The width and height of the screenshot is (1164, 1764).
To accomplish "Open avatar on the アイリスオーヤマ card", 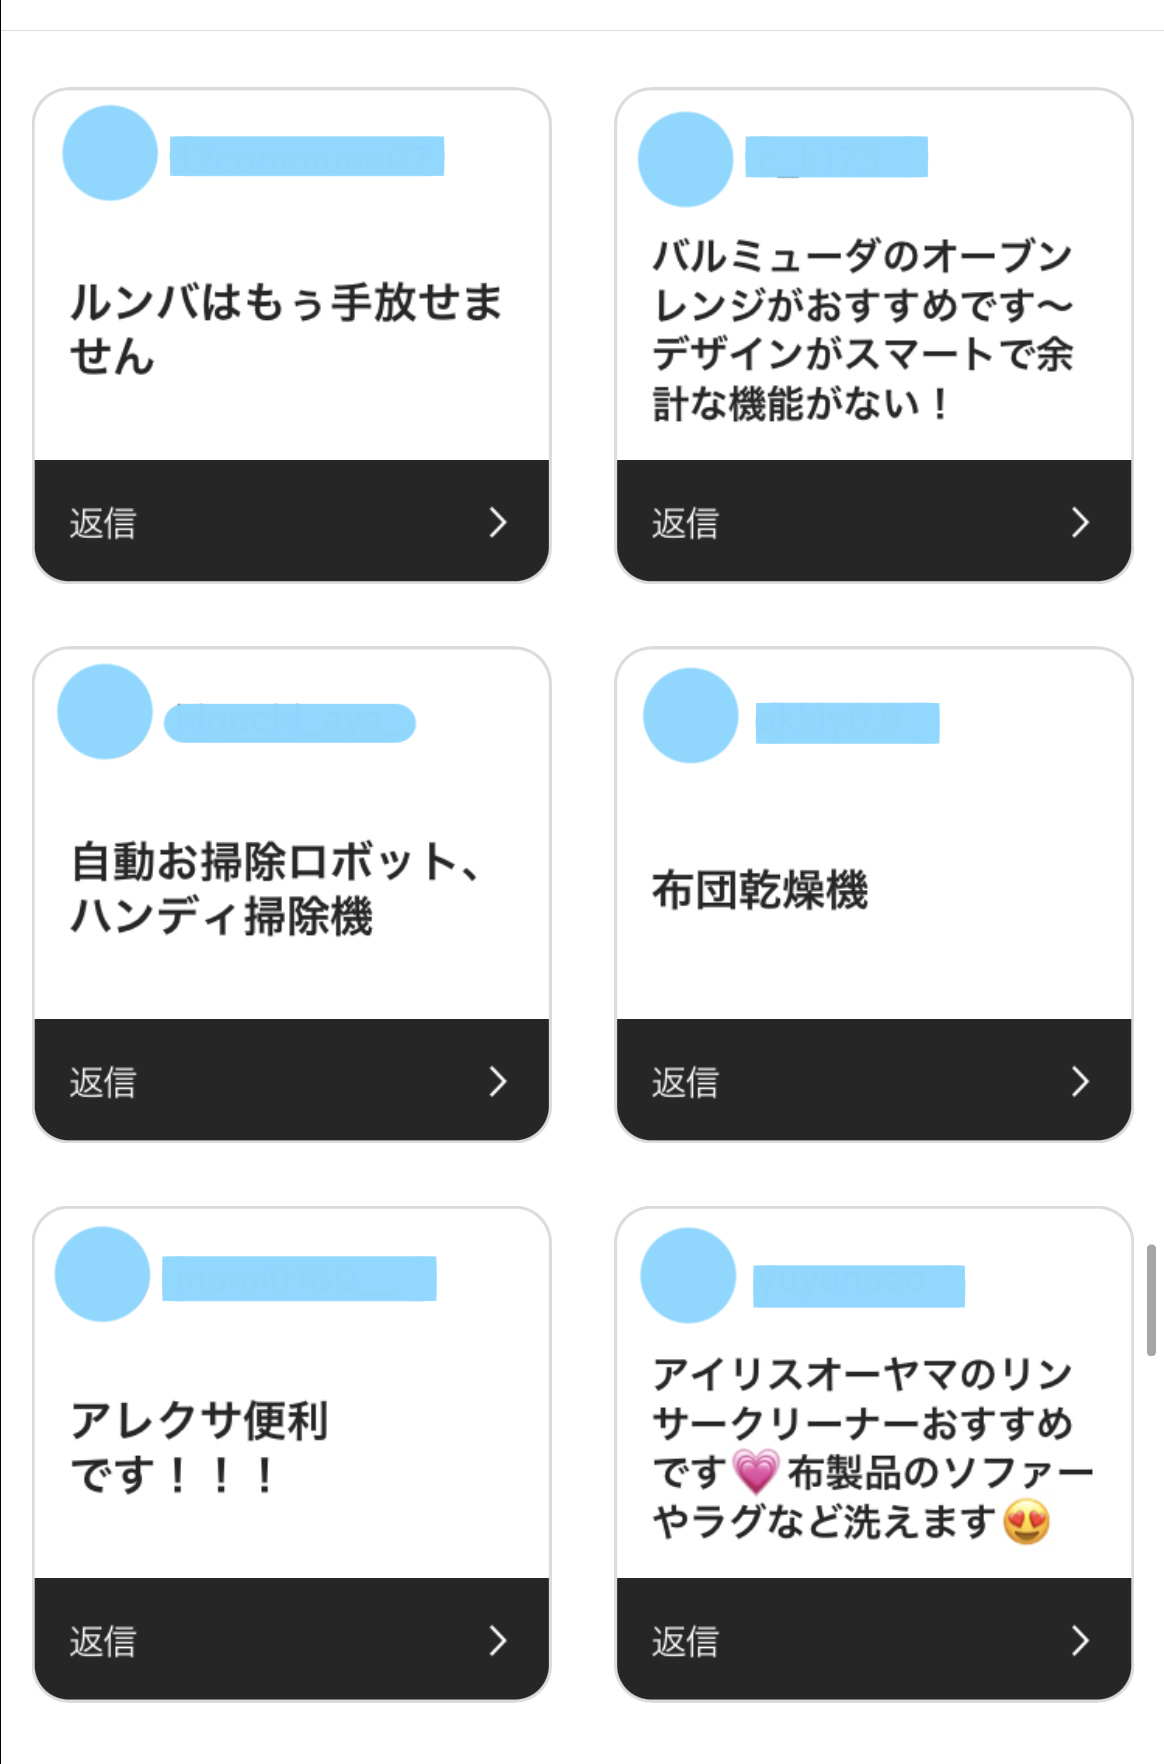I will (x=688, y=1276).
